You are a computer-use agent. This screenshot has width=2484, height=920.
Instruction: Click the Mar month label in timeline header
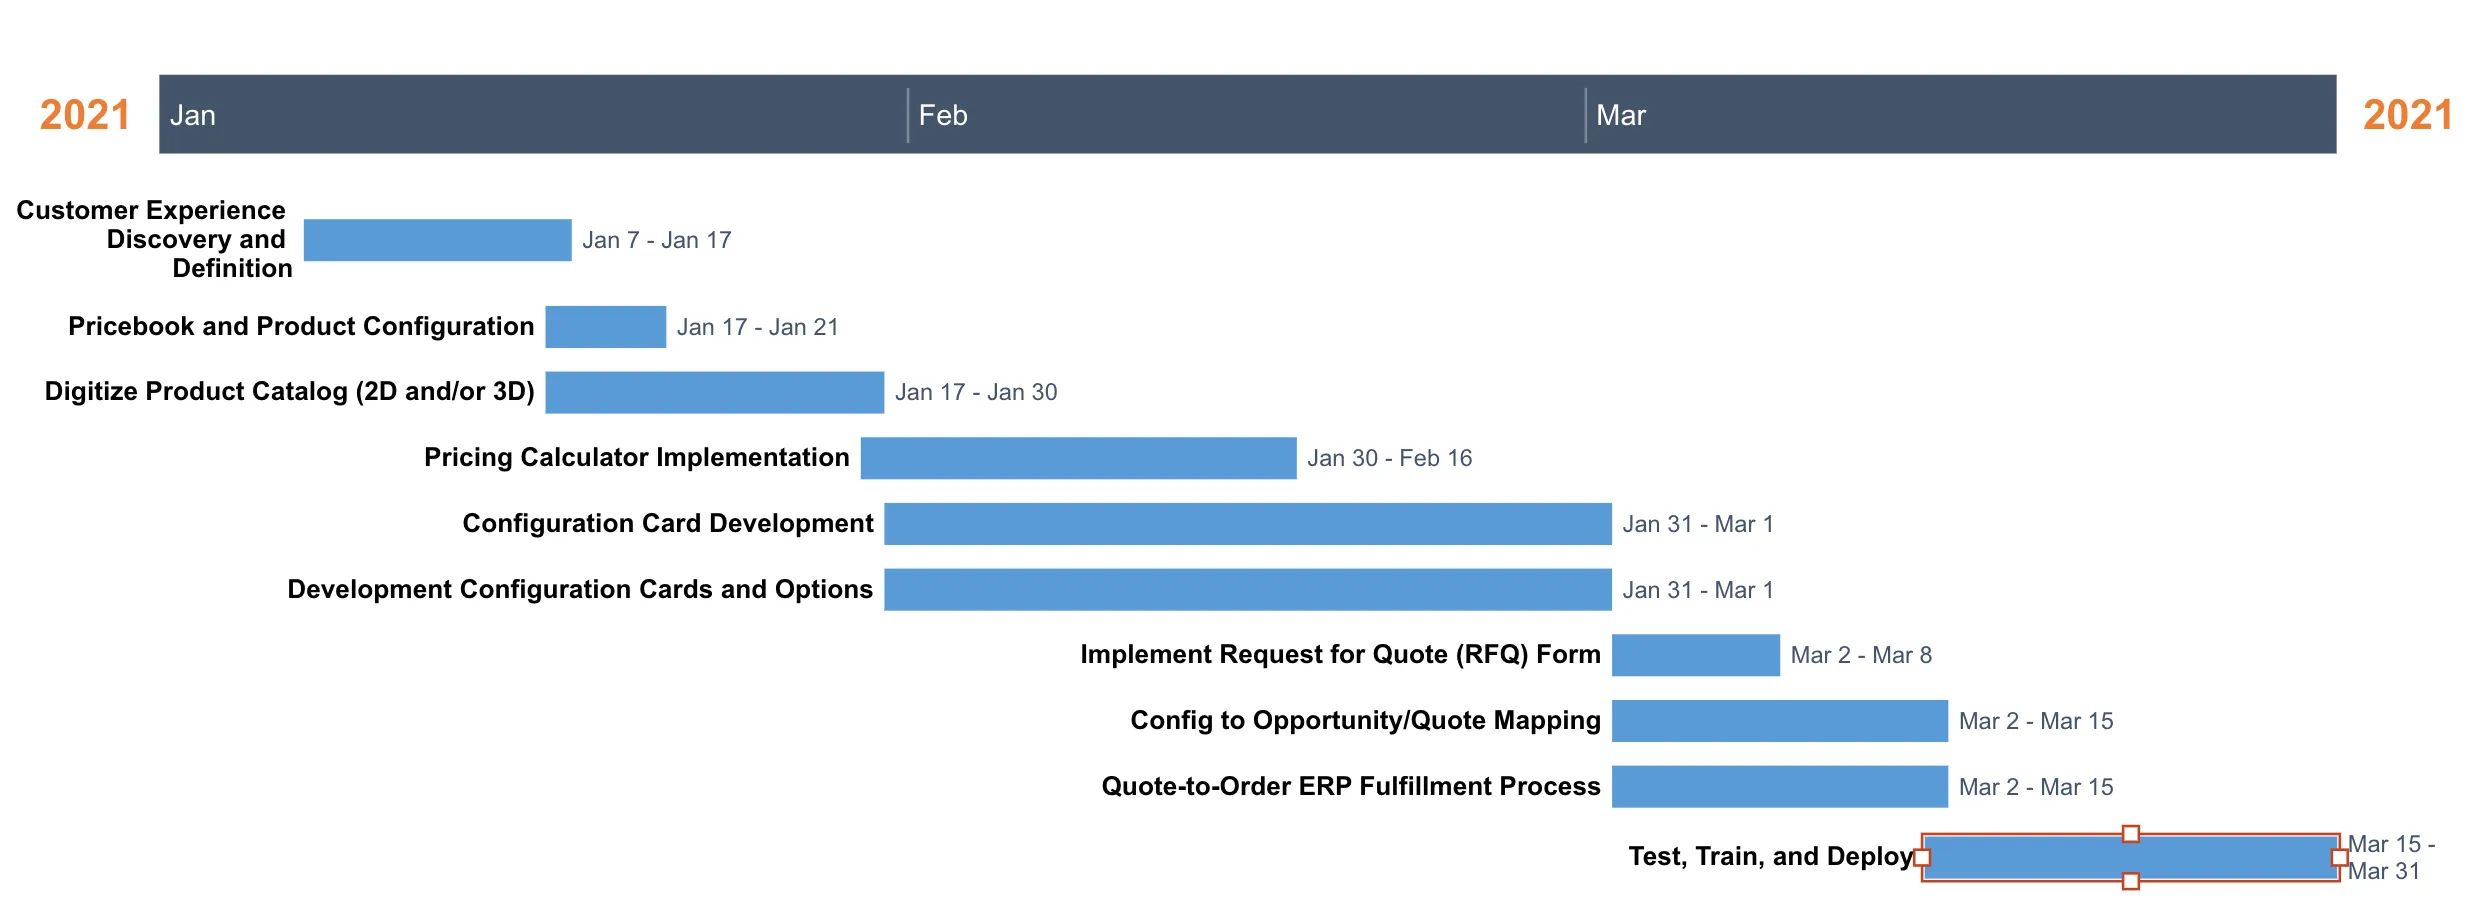[x=1621, y=115]
